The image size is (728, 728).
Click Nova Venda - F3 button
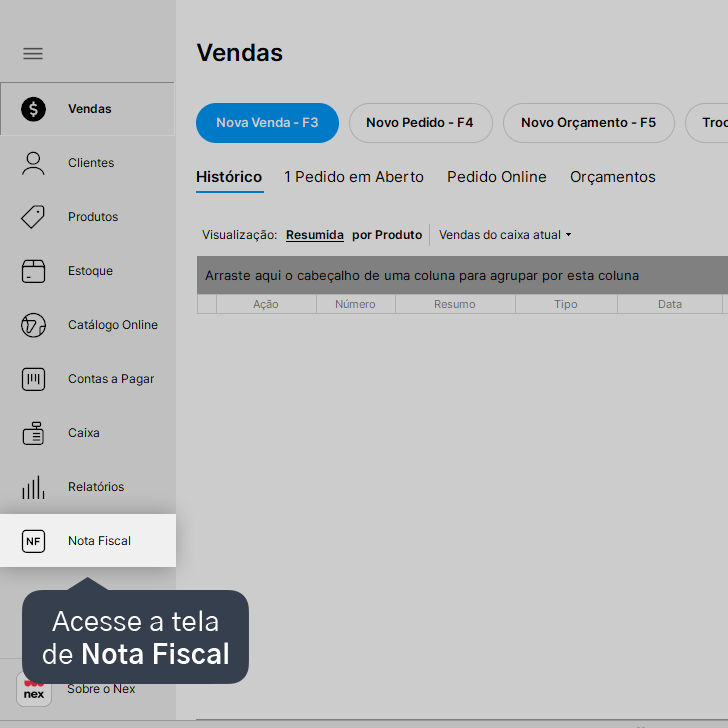coord(267,123)
